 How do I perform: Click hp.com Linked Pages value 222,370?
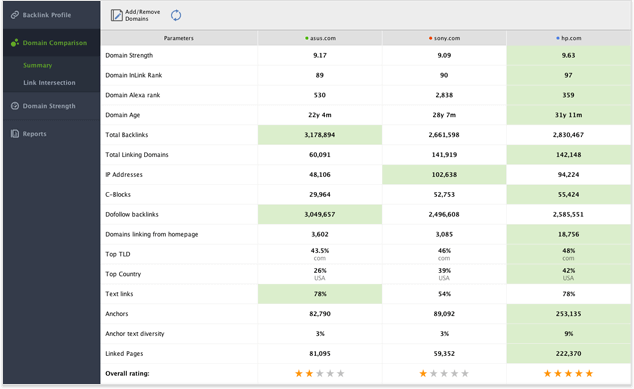[568, 353]
